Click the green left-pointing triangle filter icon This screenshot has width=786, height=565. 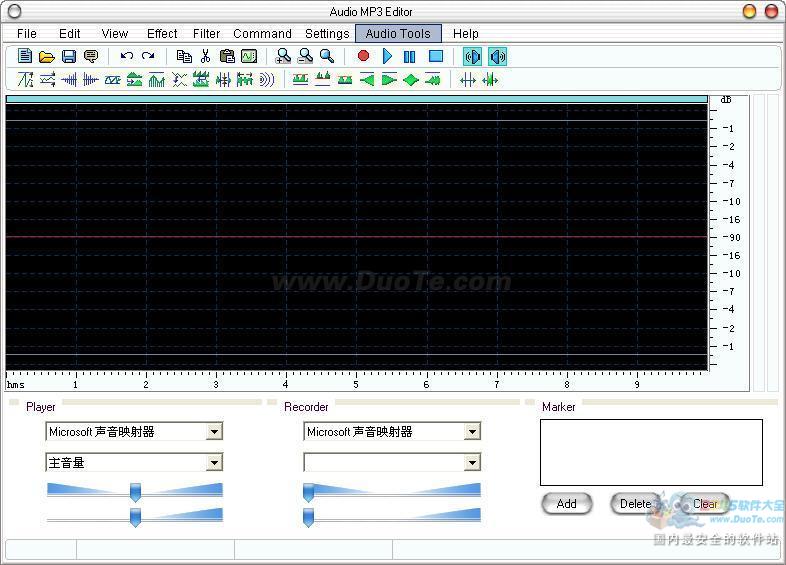pyautogui.click(x=367, y=79)
